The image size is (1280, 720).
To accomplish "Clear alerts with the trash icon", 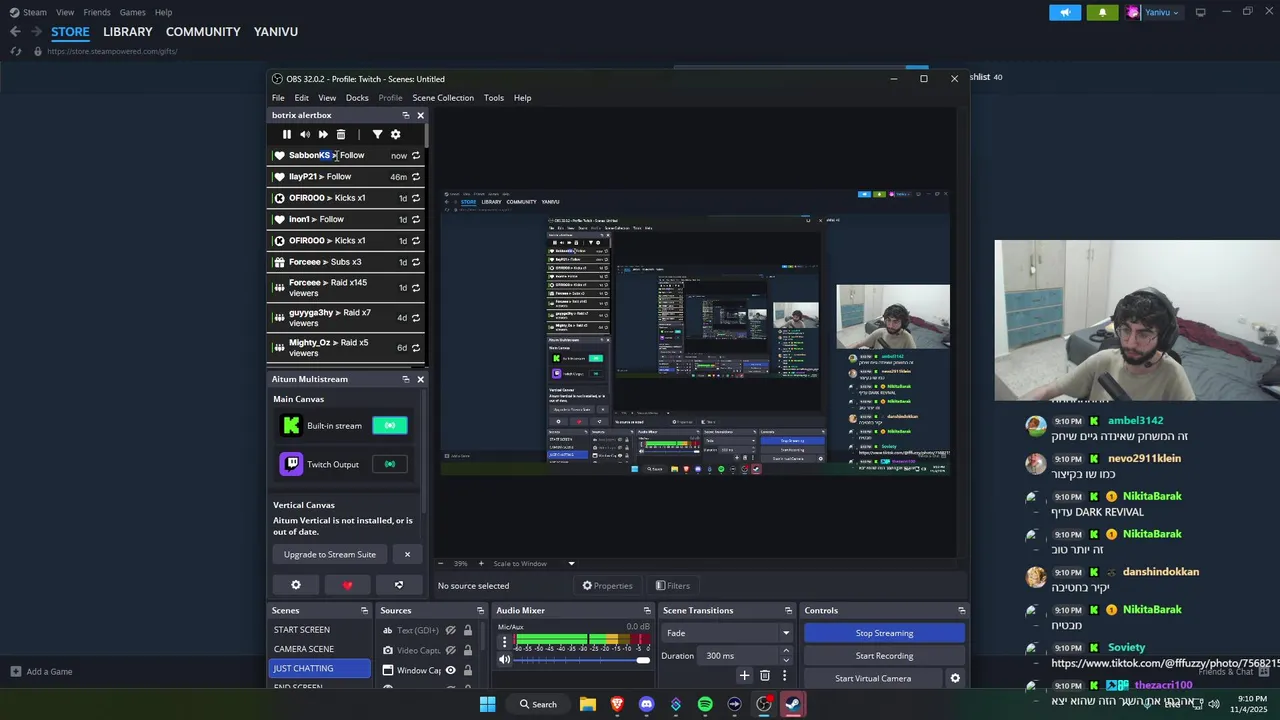I will click(341, 134).
